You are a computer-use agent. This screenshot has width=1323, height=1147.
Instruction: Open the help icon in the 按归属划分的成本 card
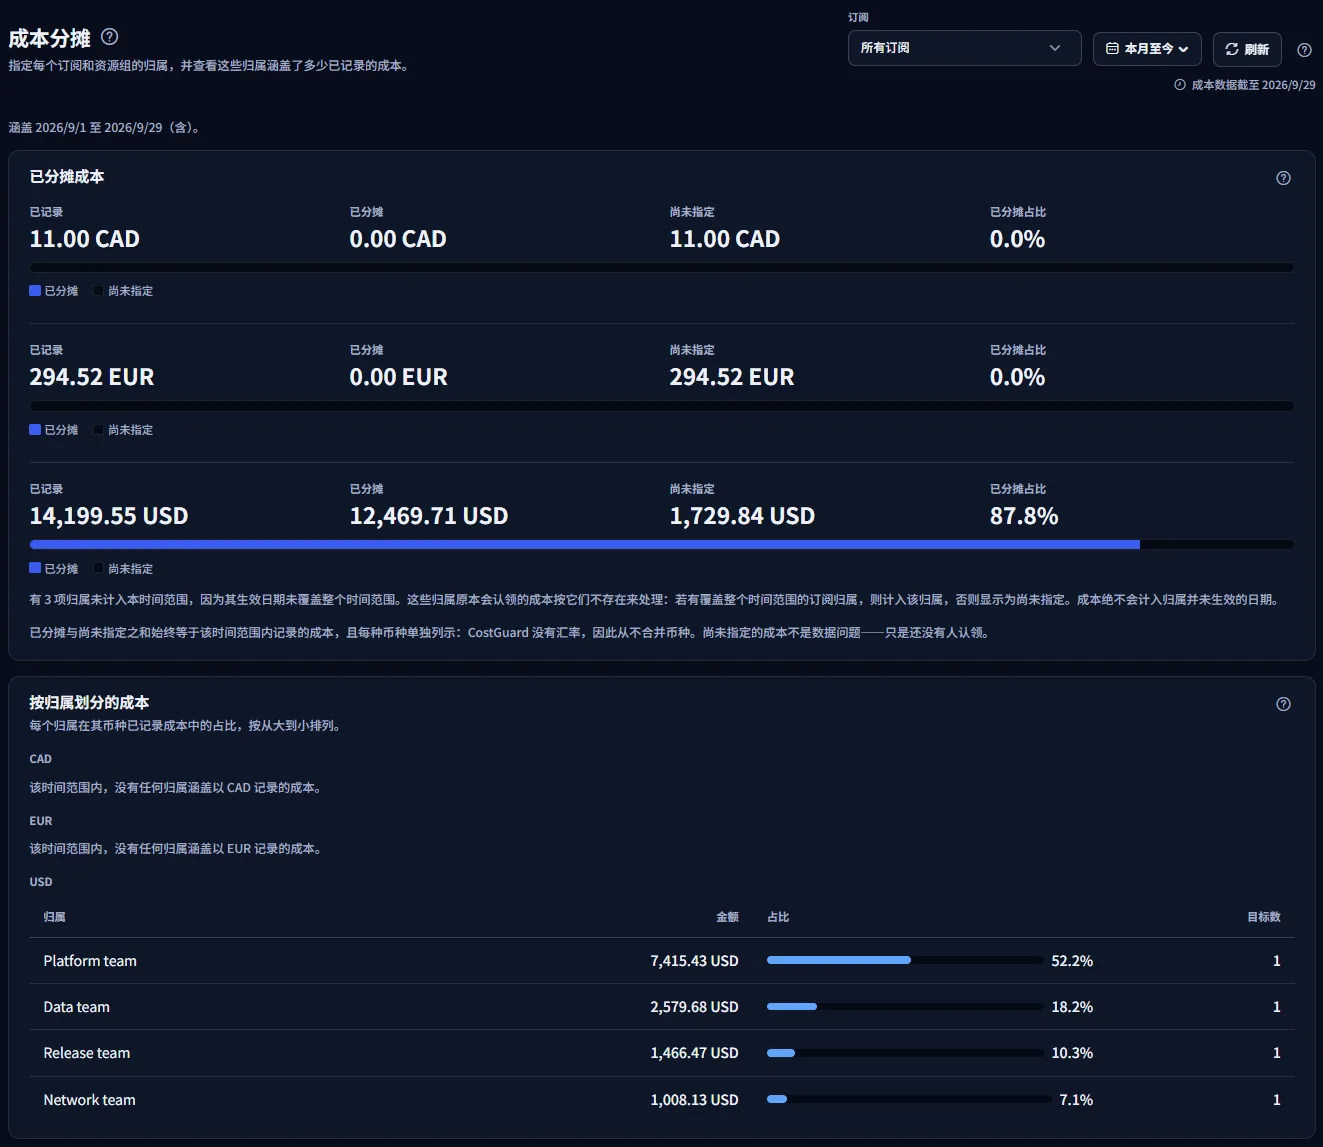(1283, 704)
